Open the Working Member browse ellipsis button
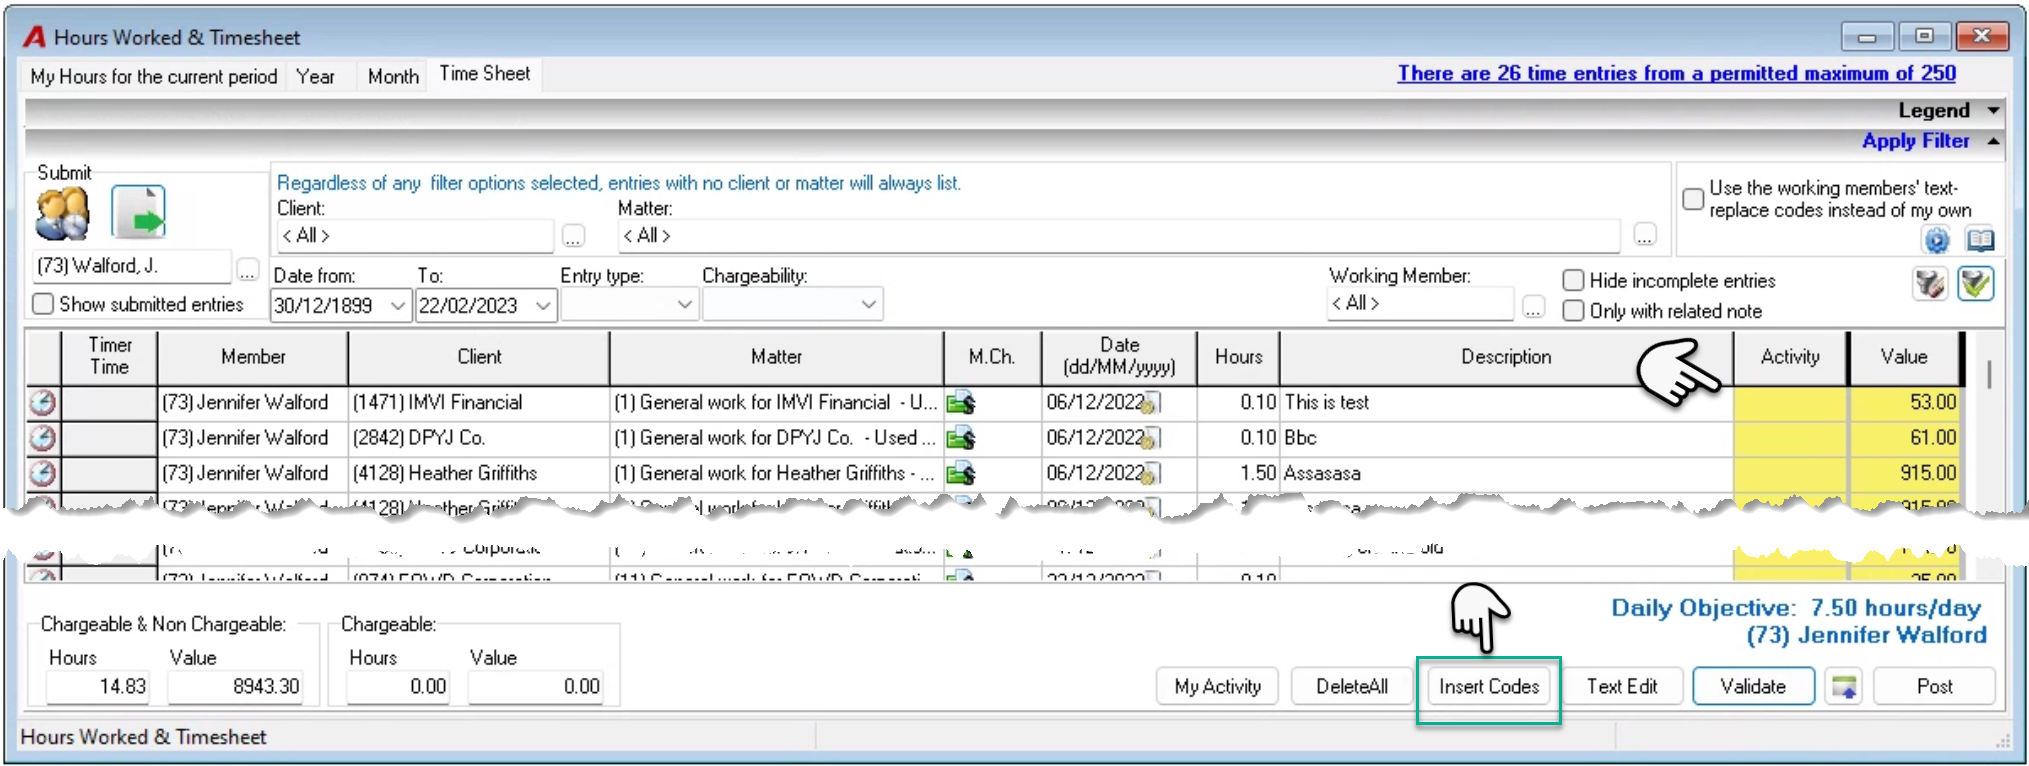Image resolution: width=2029 pixels, height=766 pixels. pos(1533,307)
